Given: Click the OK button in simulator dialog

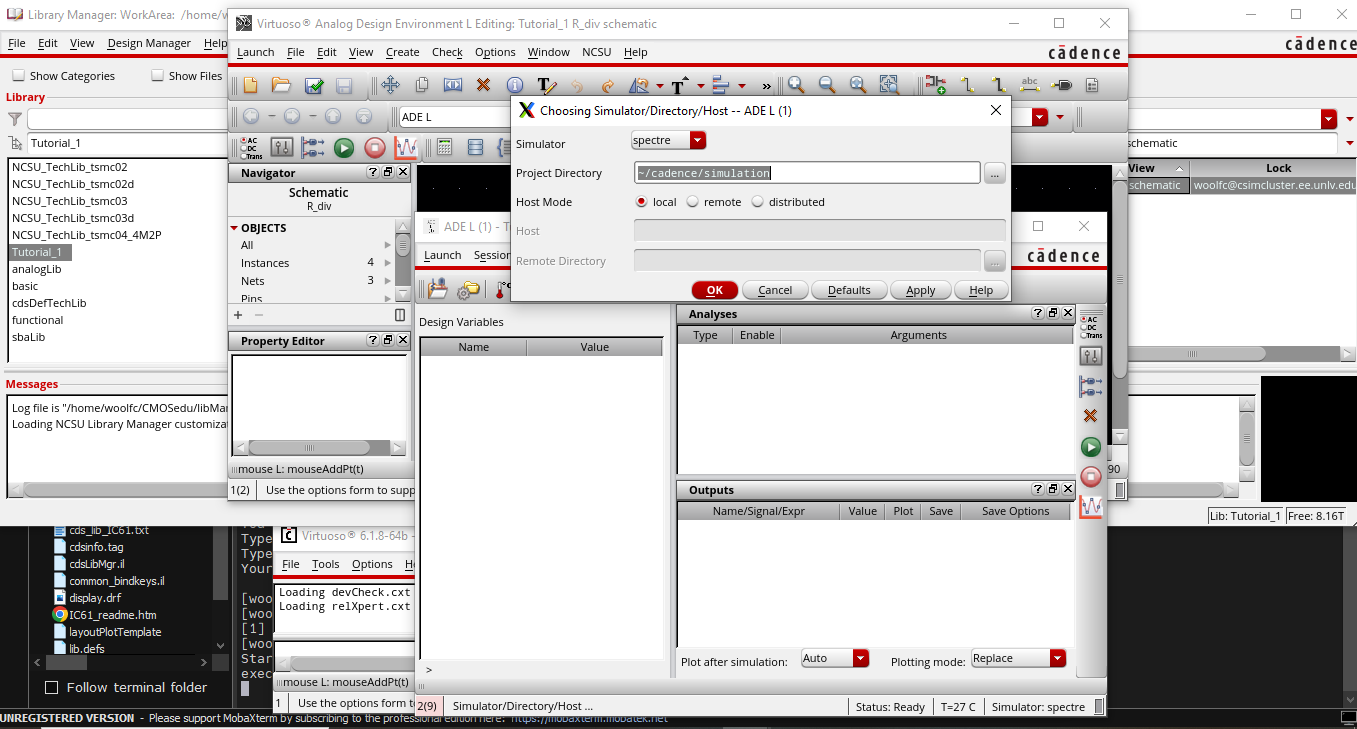Looking at the screenshot, I should [x=715, y=290].
